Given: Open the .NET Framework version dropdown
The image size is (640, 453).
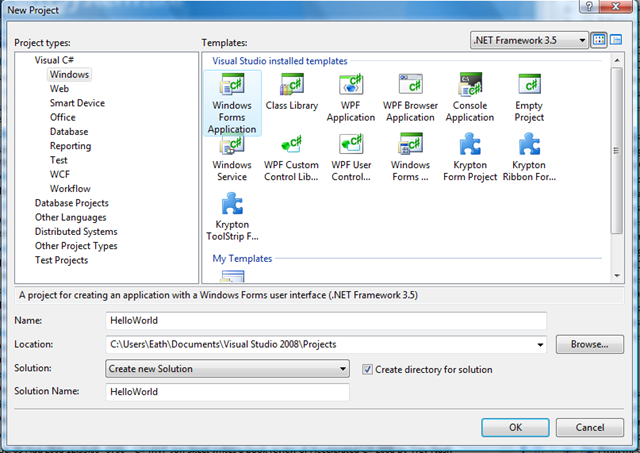Looking at the screenshot, I should pos(529,40).
